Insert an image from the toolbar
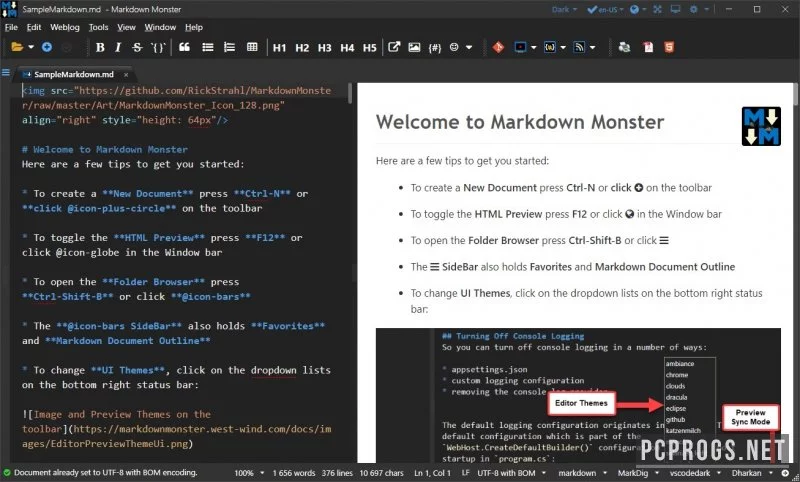Image resolution: width=800 pixels, height=482 pixels. pos(414,47)
